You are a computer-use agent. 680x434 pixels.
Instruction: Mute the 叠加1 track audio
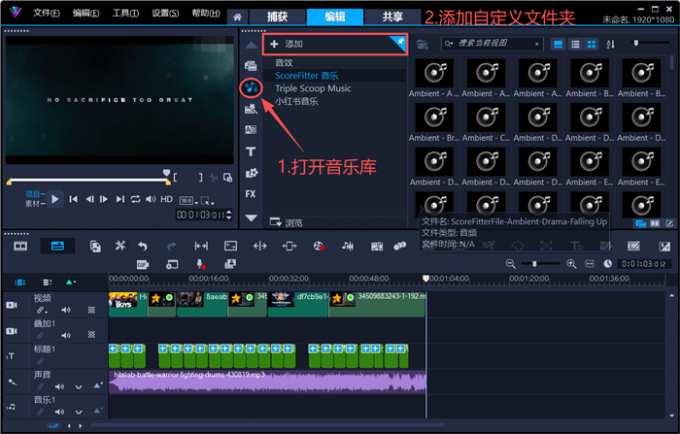tap(65, 335)
